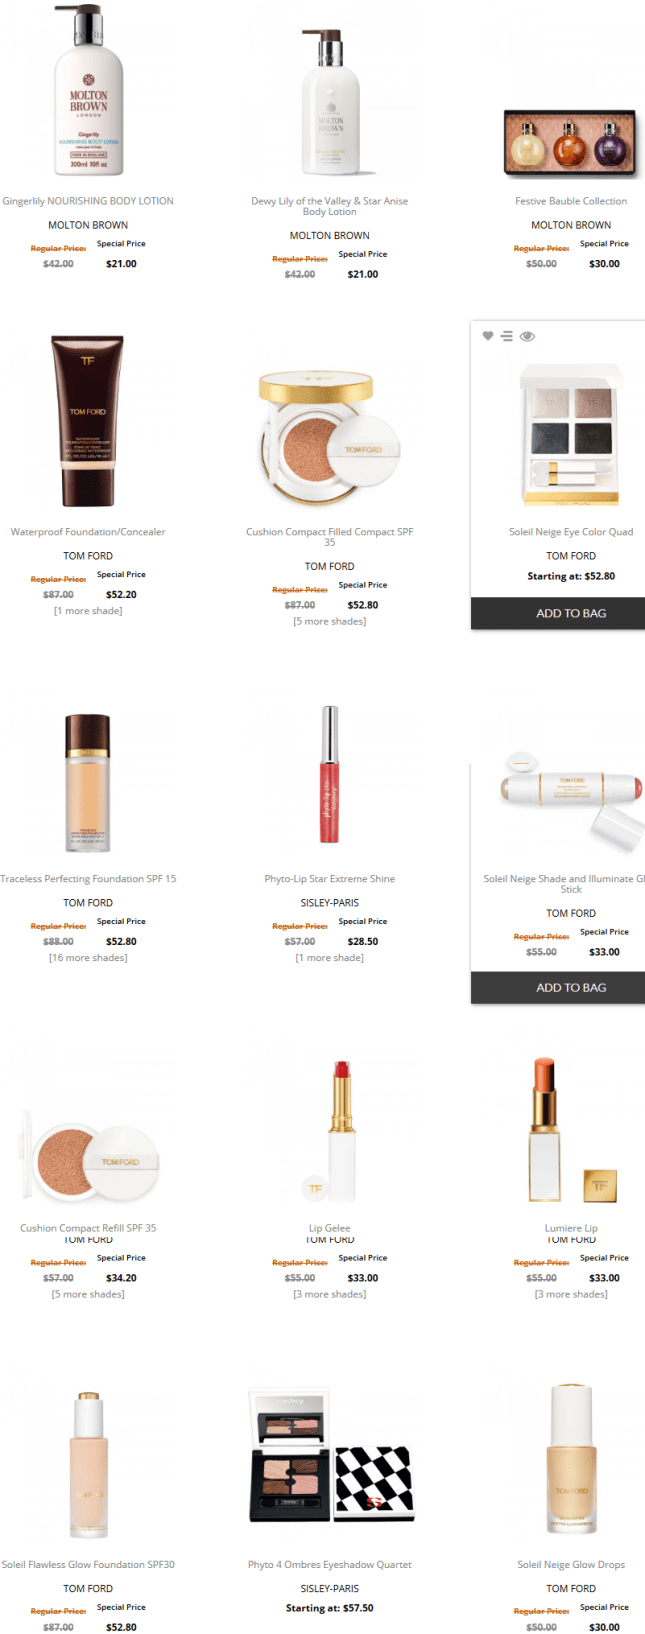Open Gingerlily Nourishing Body Lotion product link
The width and height of the screenshot is (645, 1634).
coord(88,201)
